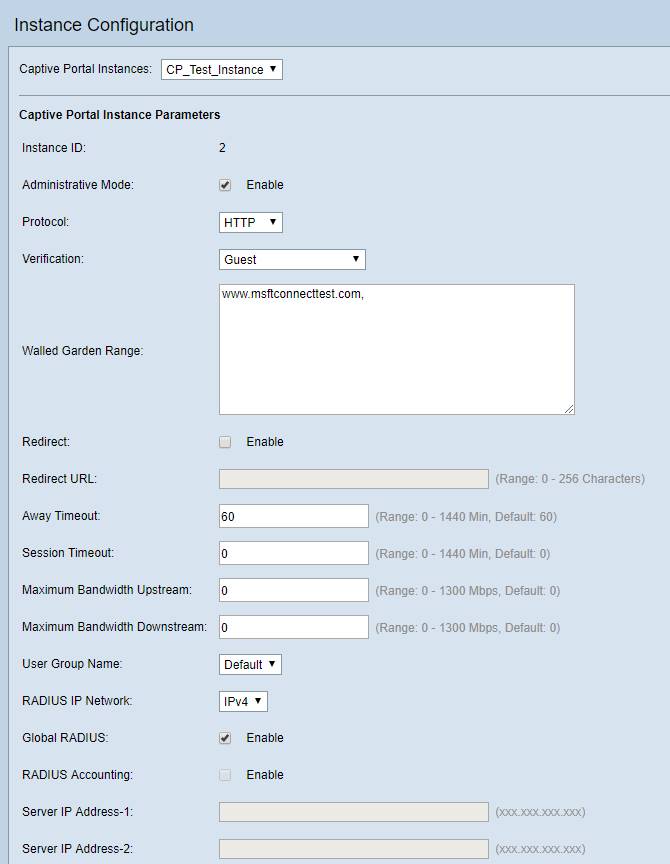This screenshot has width=670, height=864.
Task: Focus the Away Timeout input field
Action: [x=293, y=516]
